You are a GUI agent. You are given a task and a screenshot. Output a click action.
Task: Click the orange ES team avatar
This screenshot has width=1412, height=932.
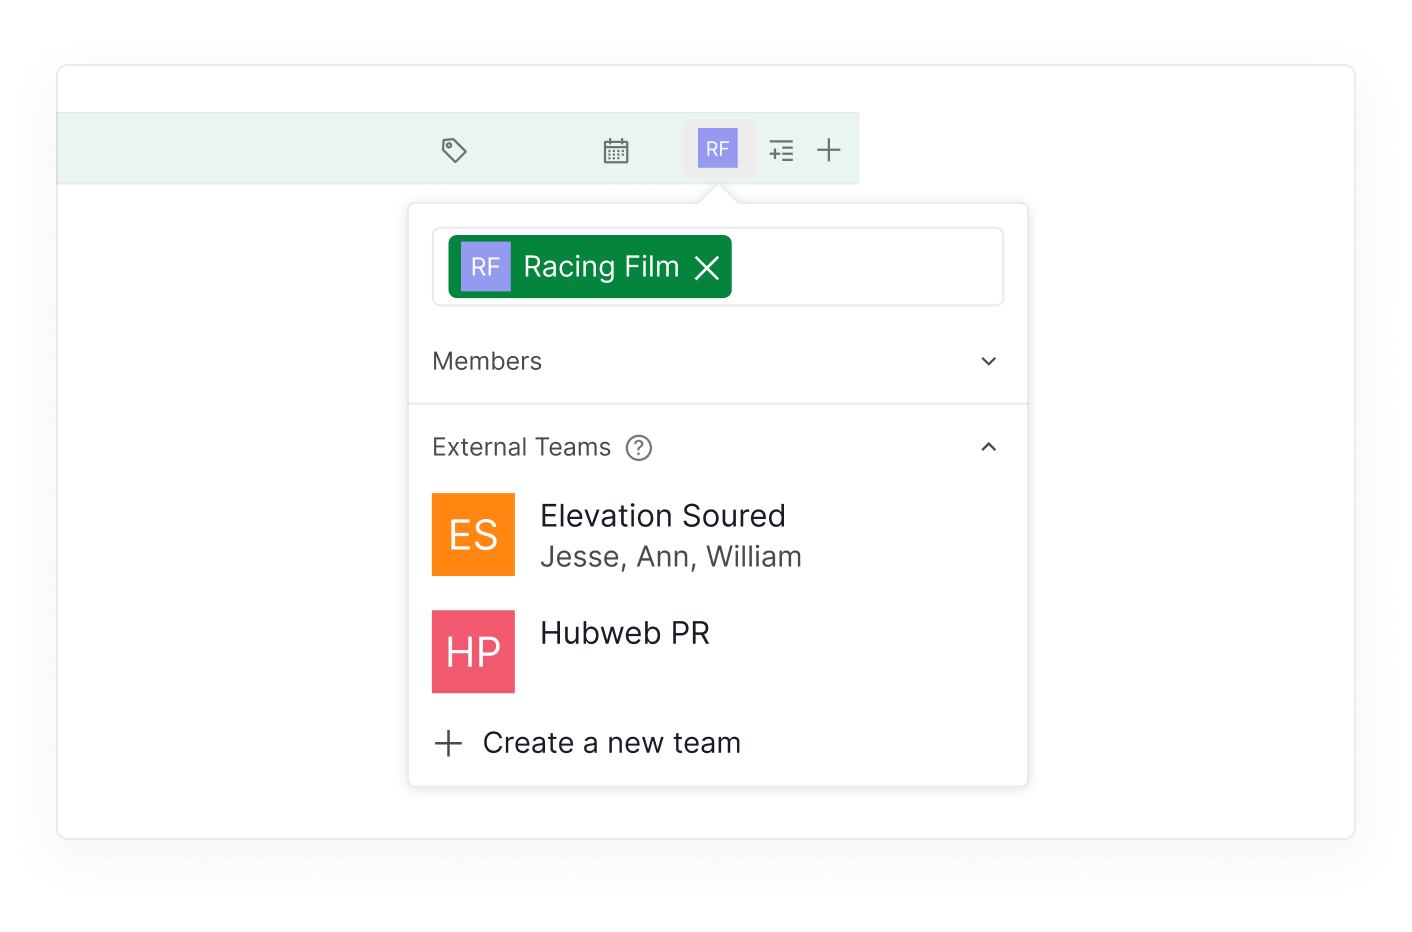473,535
